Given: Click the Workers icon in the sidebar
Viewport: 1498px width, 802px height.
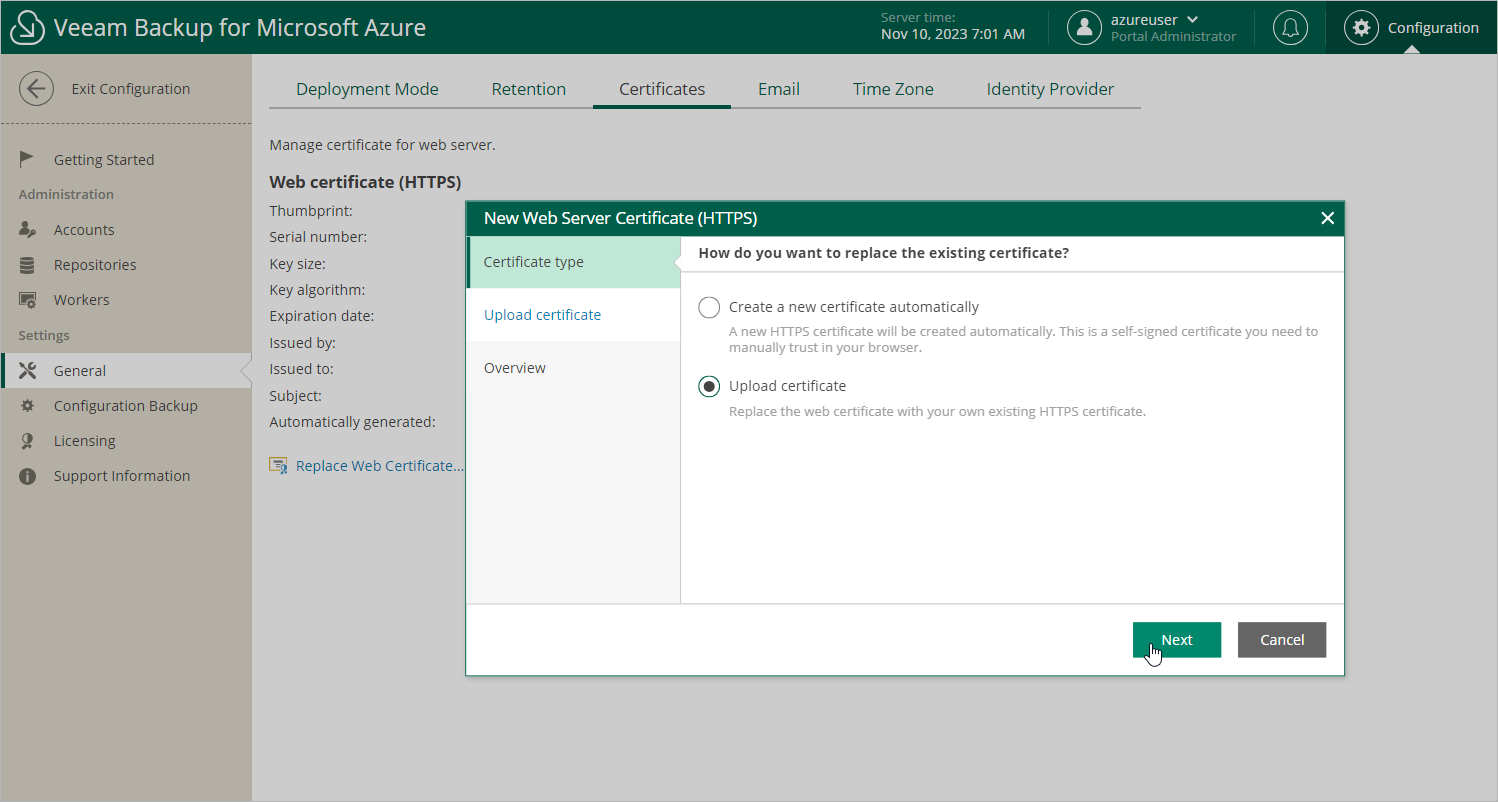Looking at the screenshot, I should pos(28,300).
